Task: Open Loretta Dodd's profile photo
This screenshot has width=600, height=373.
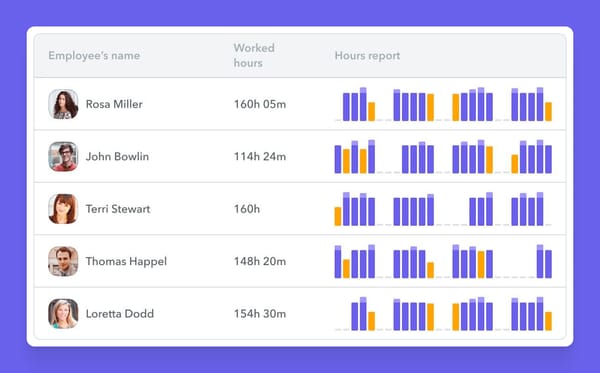Action: [x=63, y=314]
